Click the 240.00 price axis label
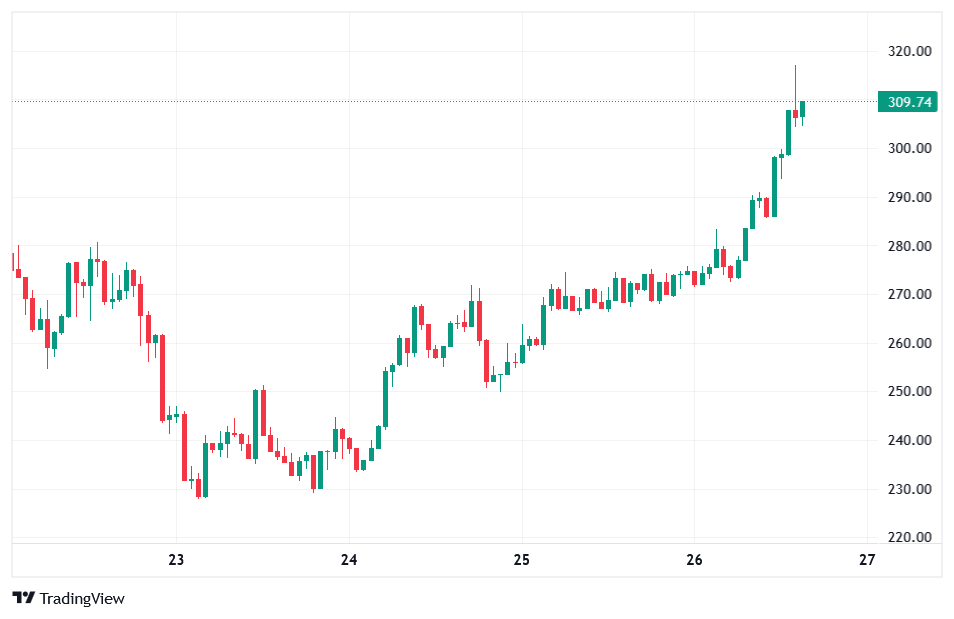The height and width of the screenshot is (619, 954). click(909, 441)
